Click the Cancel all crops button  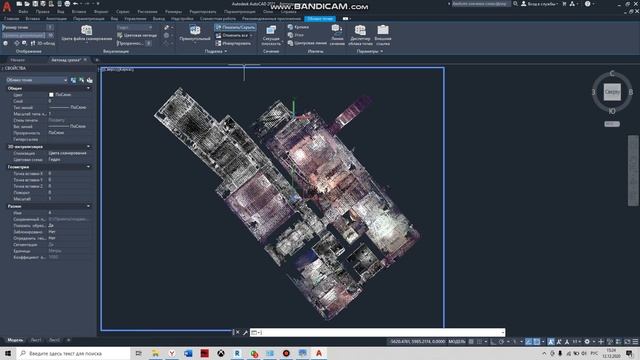(x=232, y=36)
